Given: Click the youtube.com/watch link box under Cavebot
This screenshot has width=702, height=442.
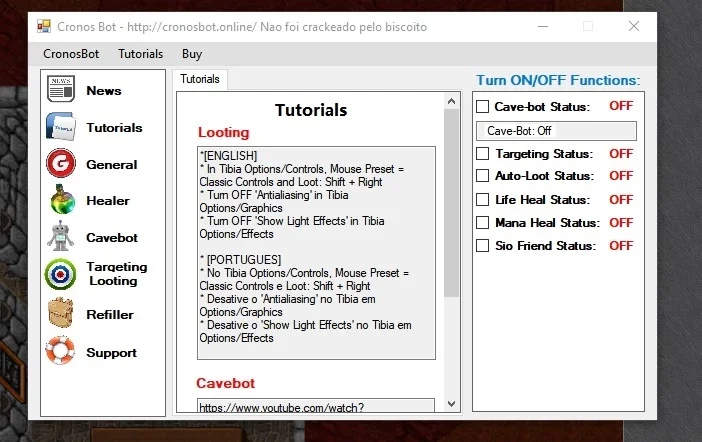Looking at the screenshot, I should click(316, 405).
